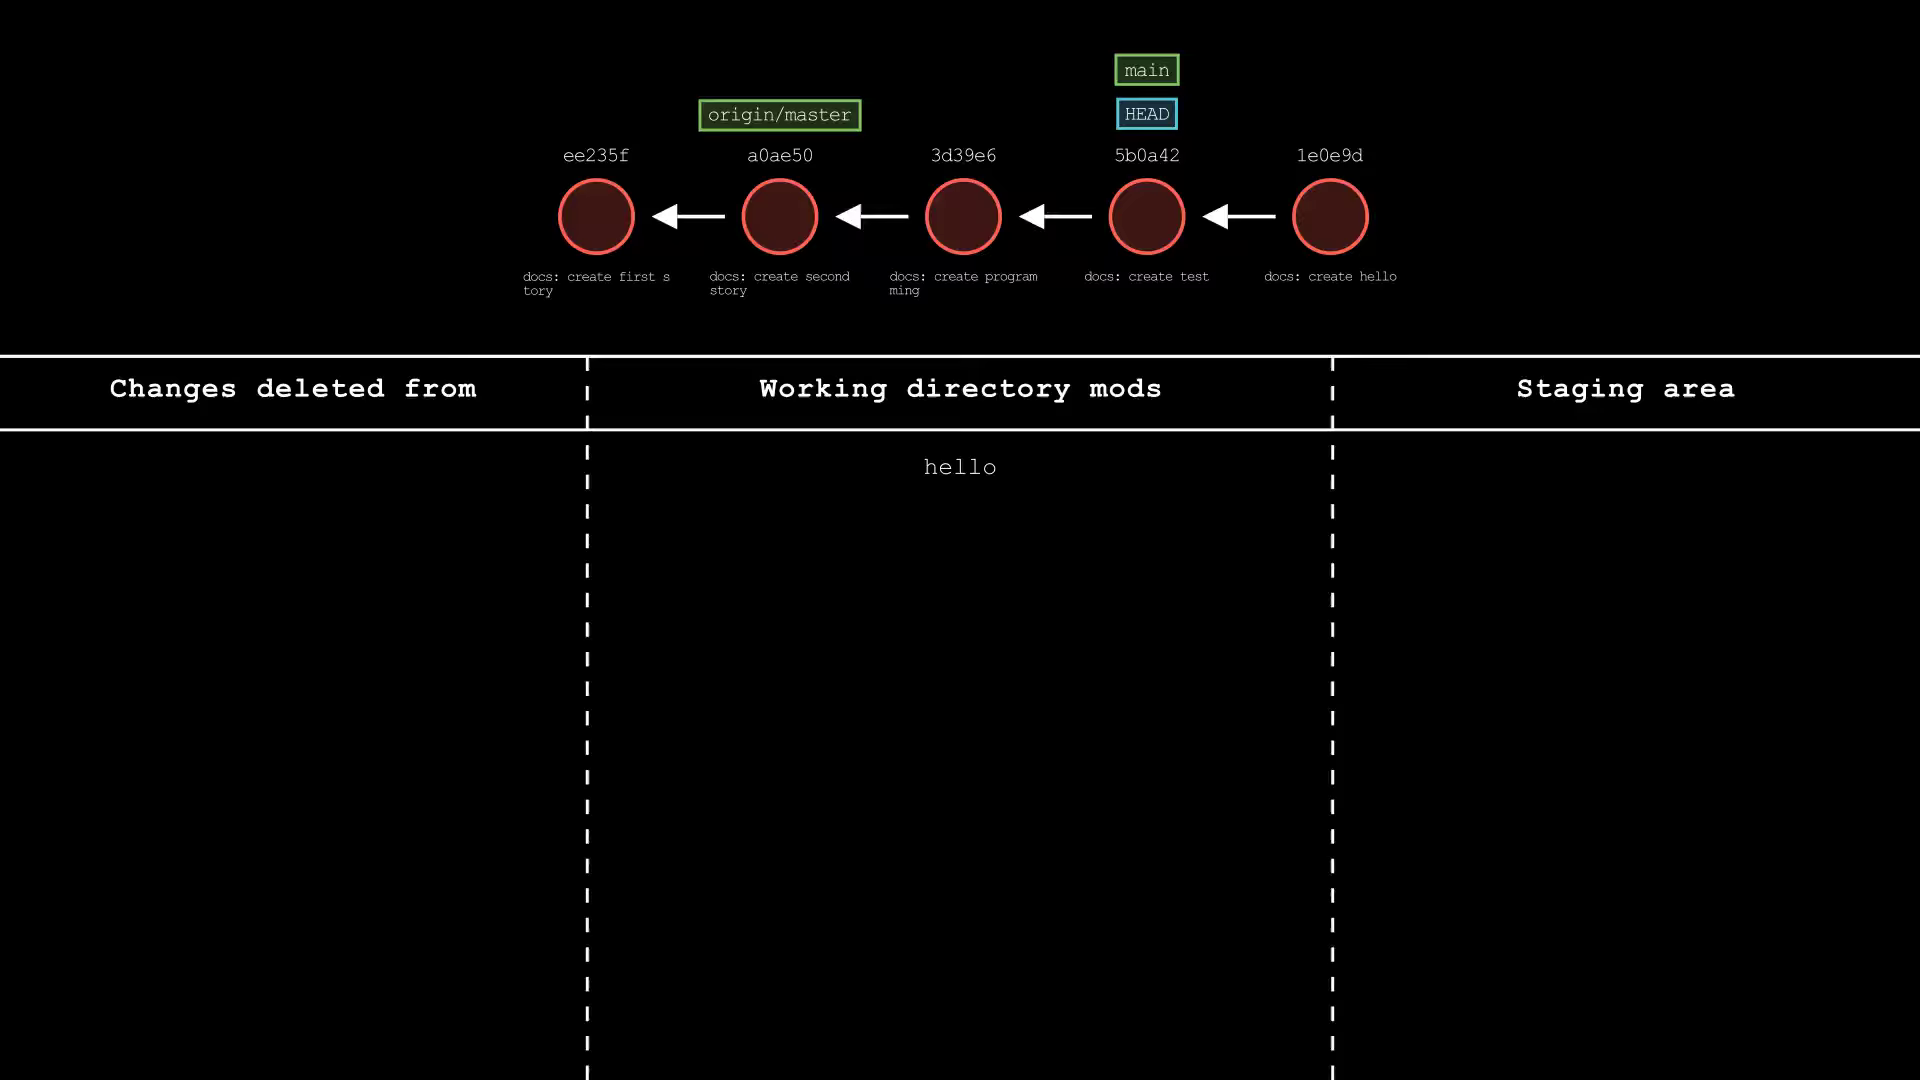
Task: Open the origin/master remote label
Action: pyautogui.click(x=779, y=115)
